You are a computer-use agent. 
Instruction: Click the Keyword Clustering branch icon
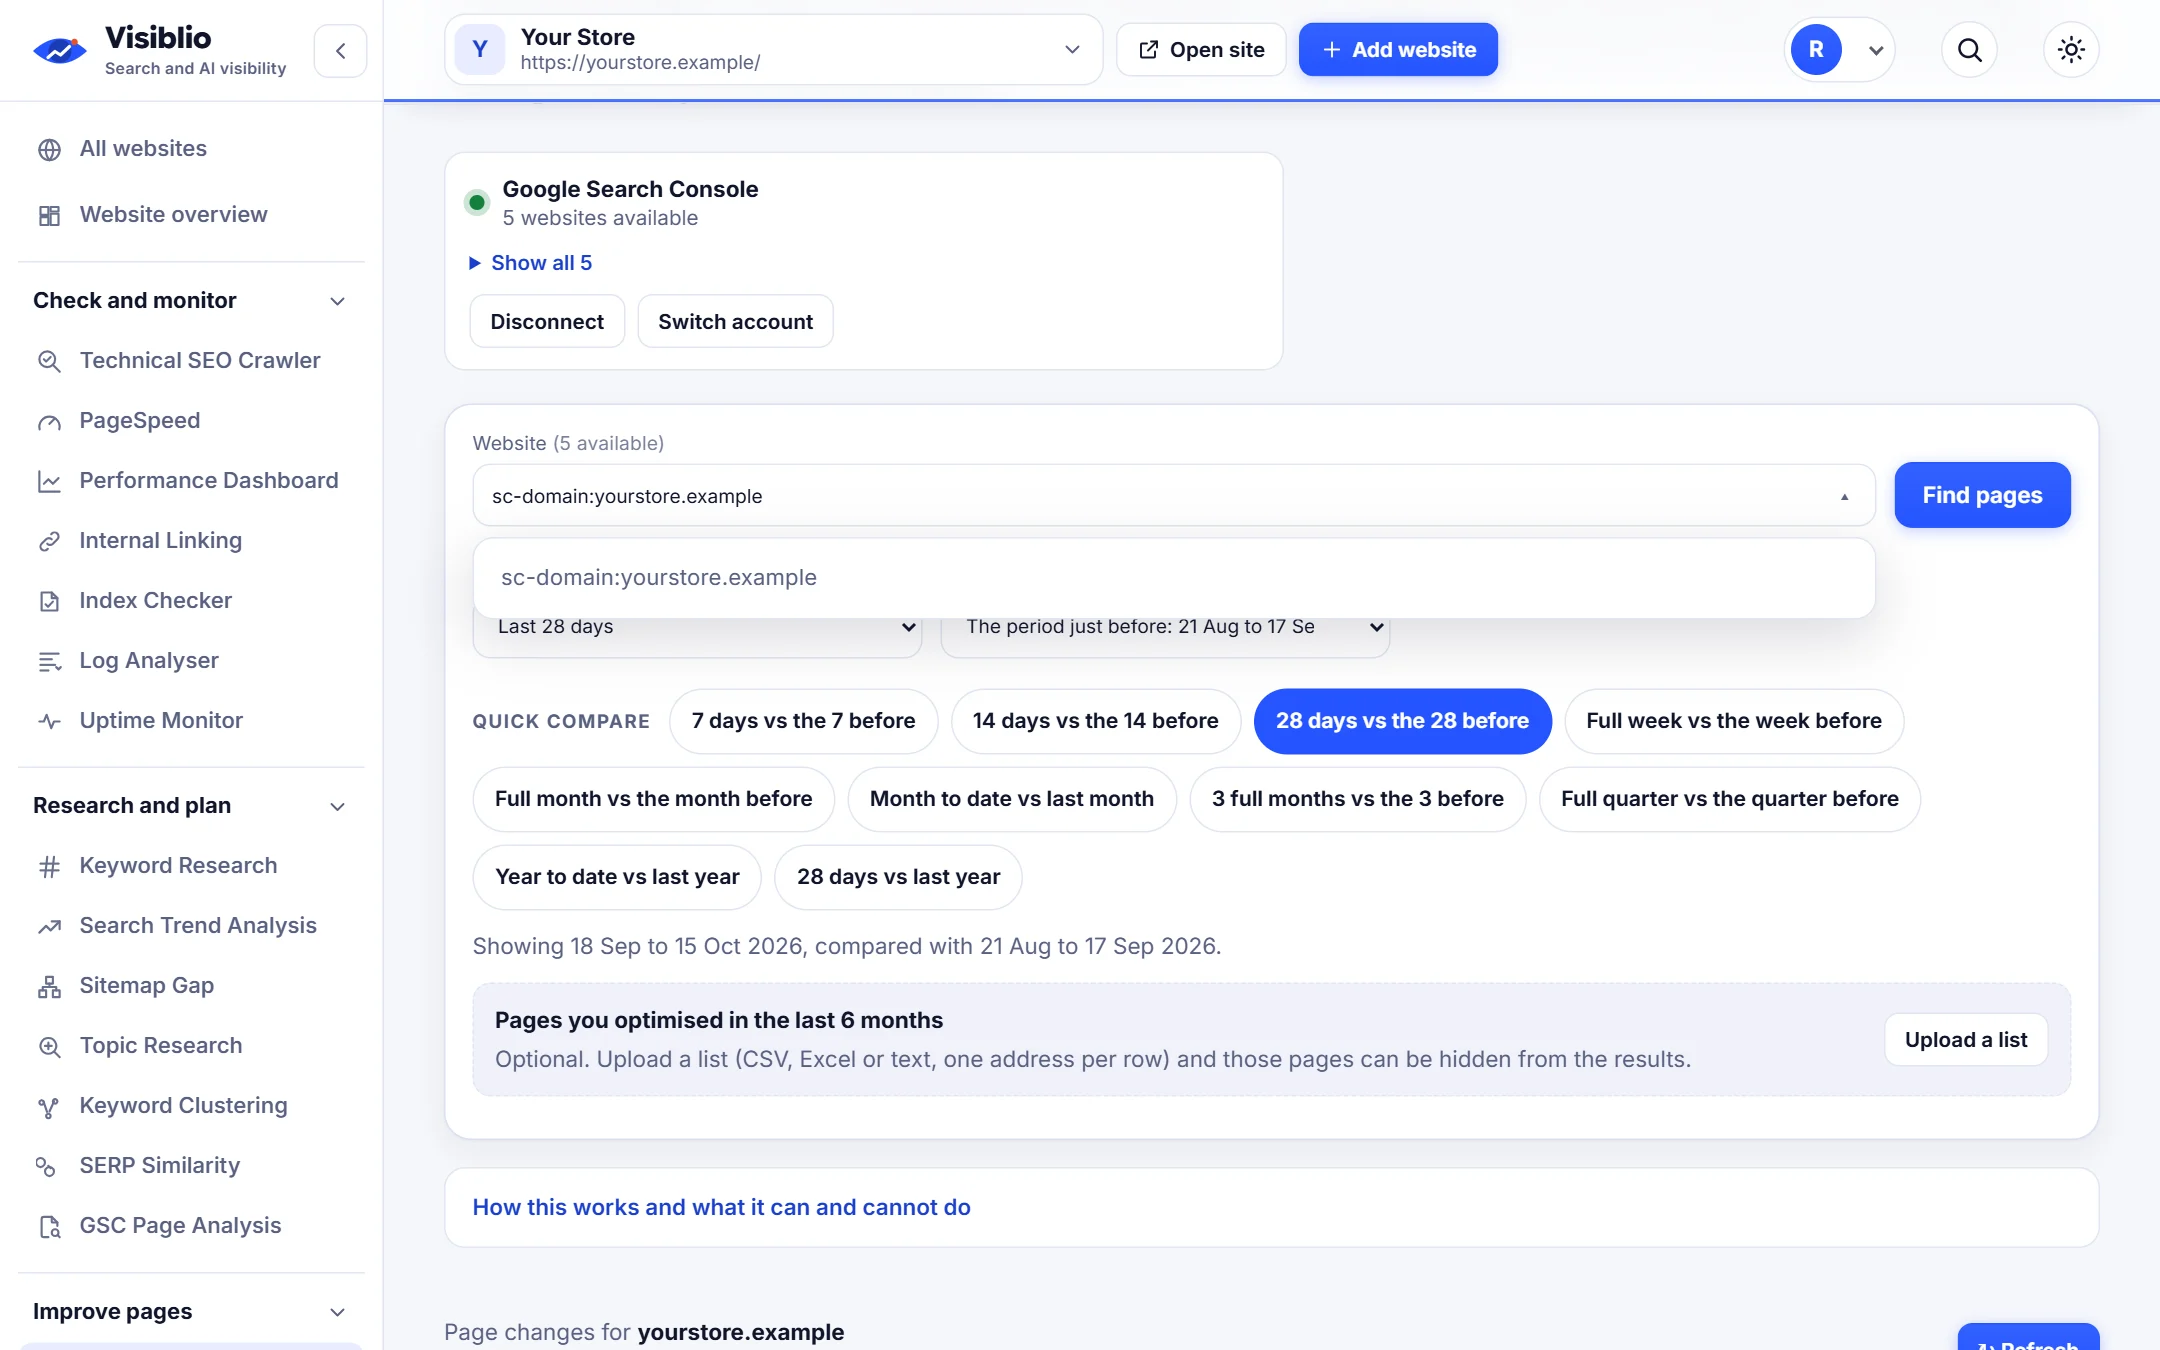point(49,1106)
